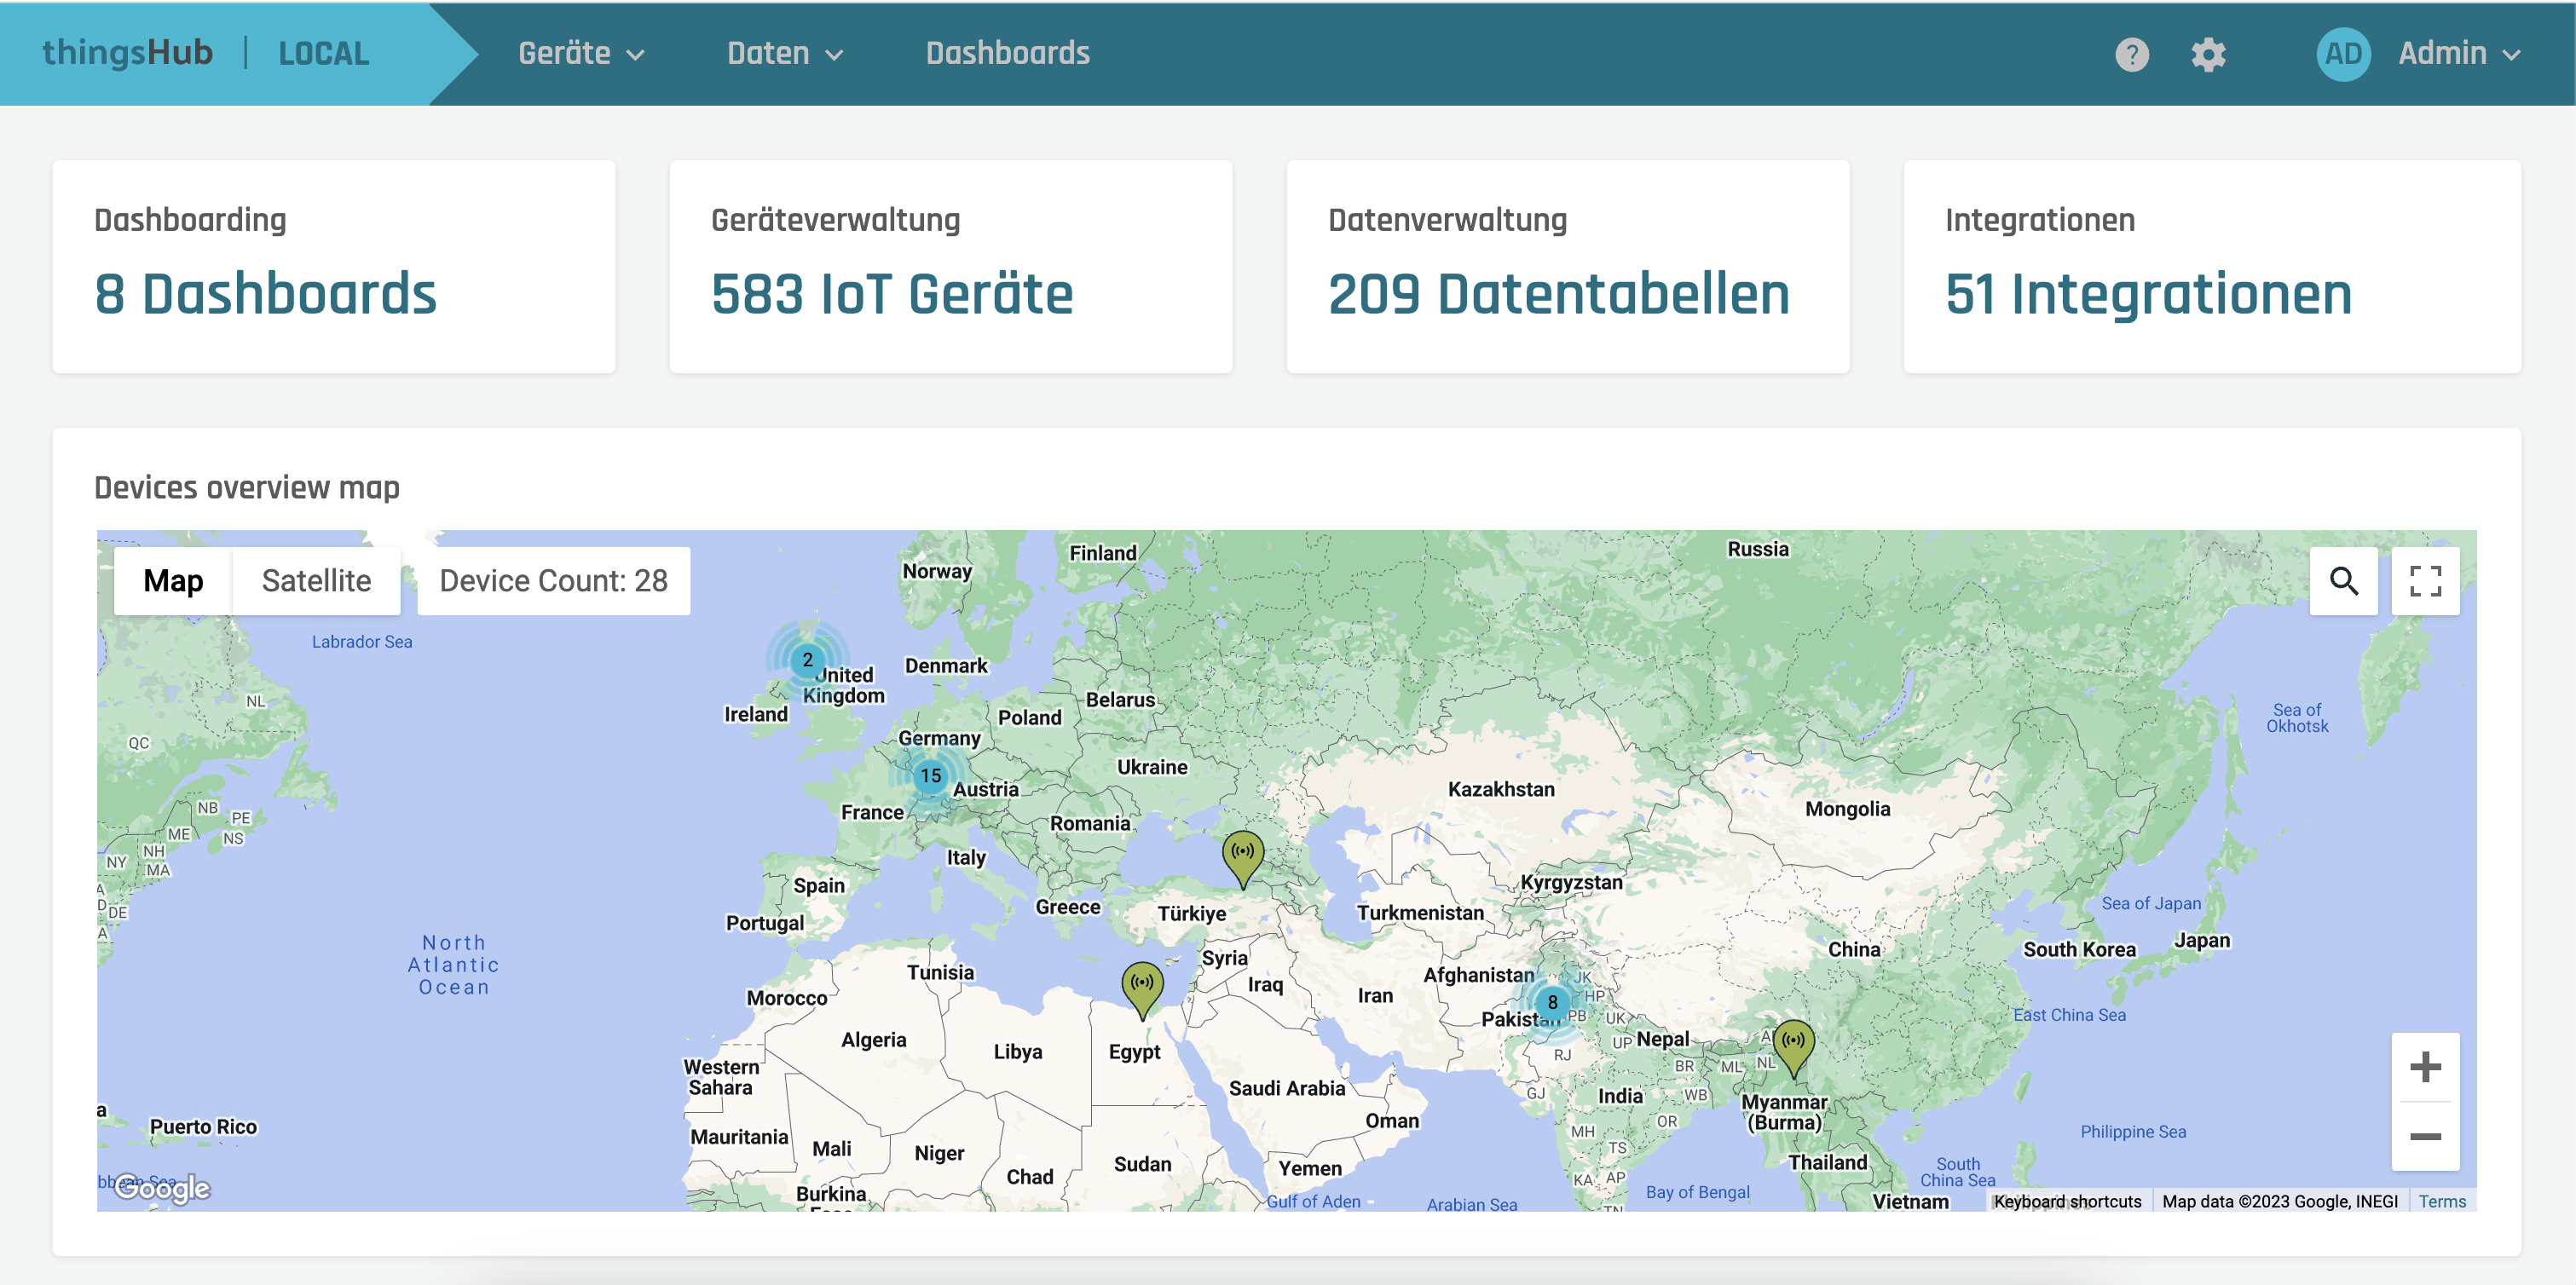The height and width of the screenshot is (1285, 2576).
Task: Open the Admin user dropdown
Action: (x=2458, y=54)
